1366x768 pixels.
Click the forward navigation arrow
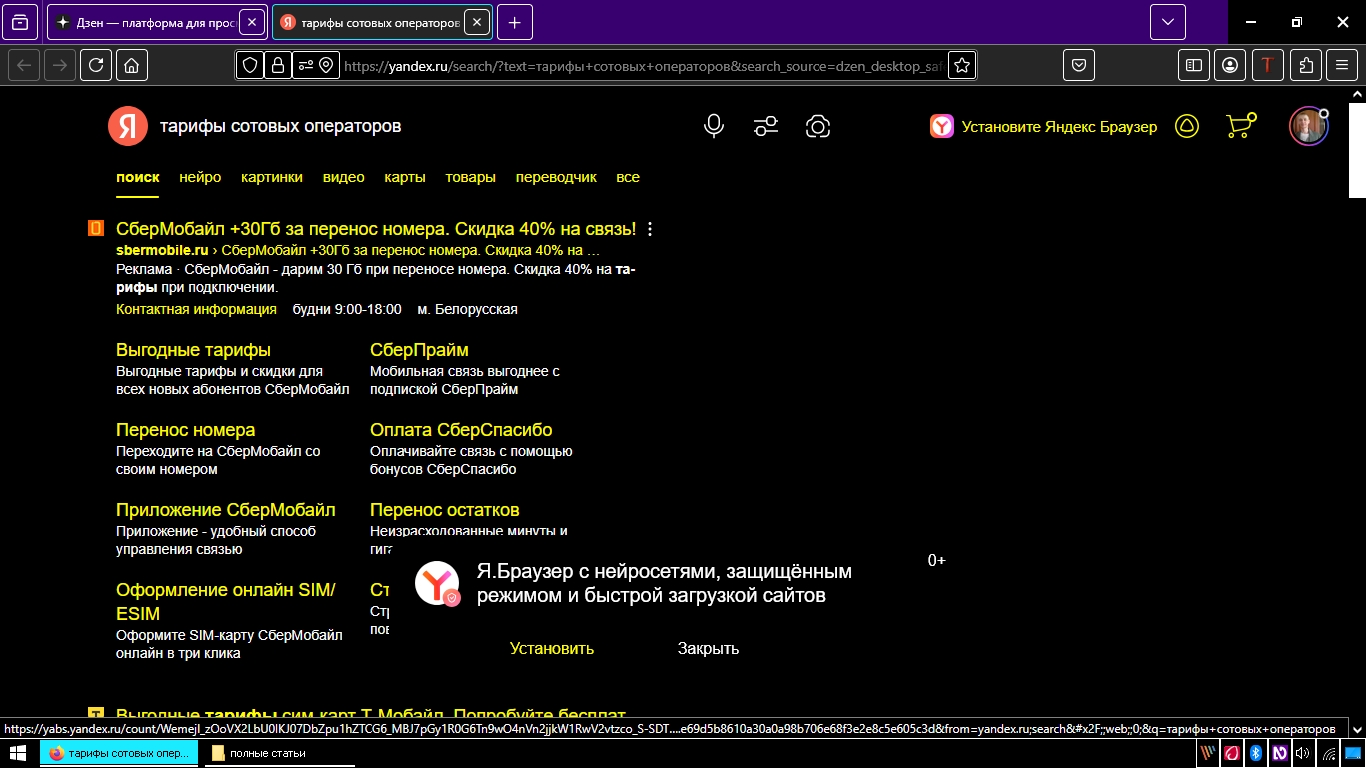click(60, 65)
